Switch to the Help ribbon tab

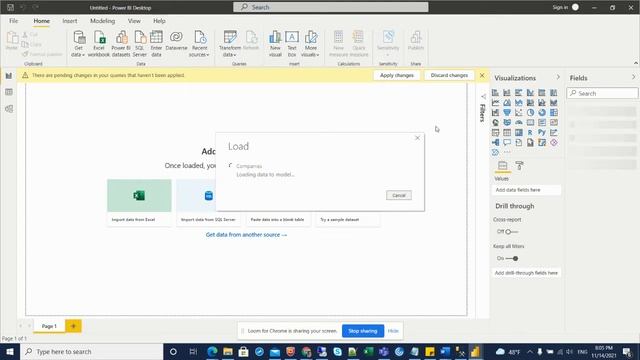(159, 21)
